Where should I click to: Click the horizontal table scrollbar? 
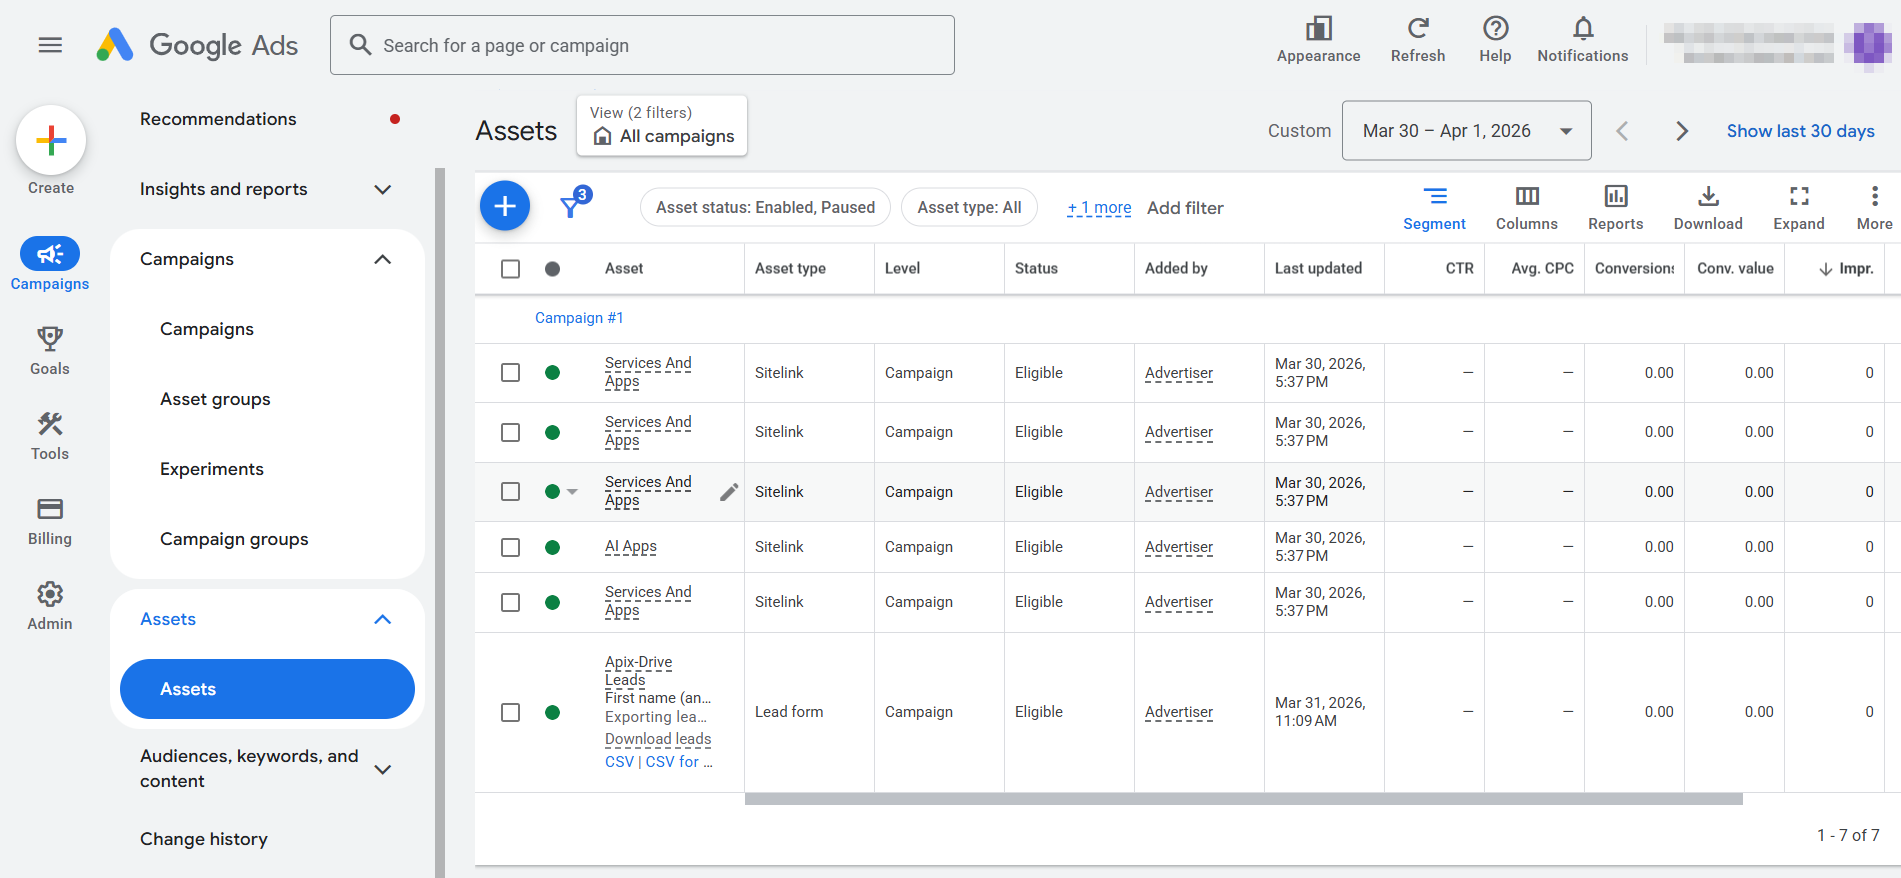click(1243, 799)
